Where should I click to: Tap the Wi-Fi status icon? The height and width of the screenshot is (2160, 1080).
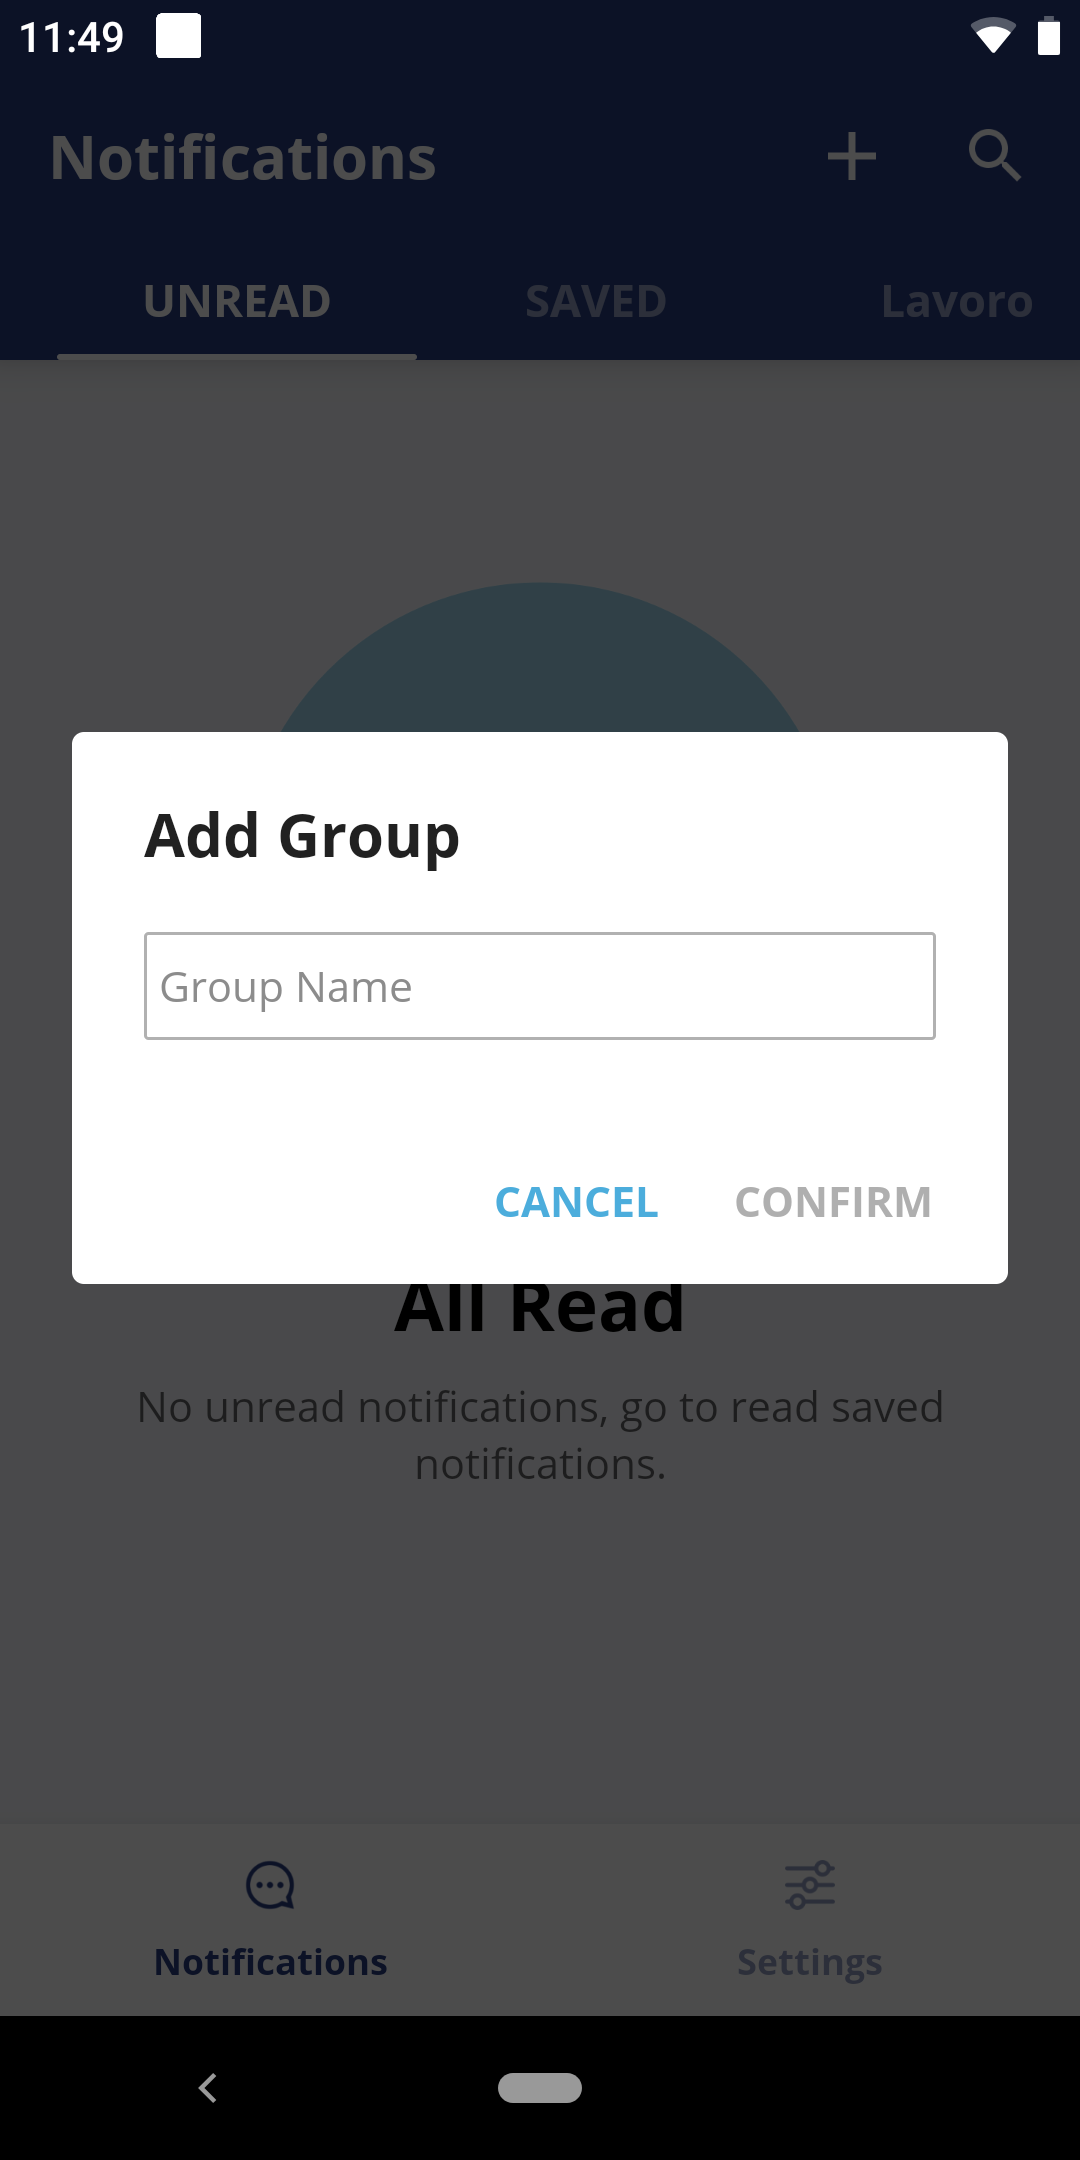993,36
